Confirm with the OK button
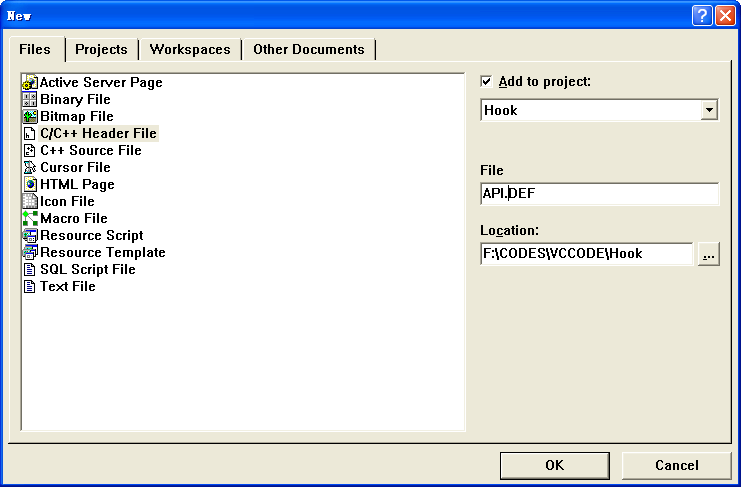The image size is (741, 487). [554, 465]
